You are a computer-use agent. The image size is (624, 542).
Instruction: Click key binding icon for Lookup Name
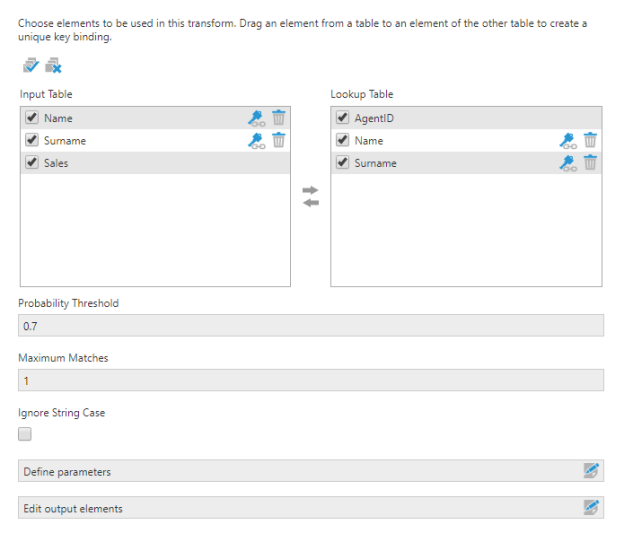coord(567,141)
